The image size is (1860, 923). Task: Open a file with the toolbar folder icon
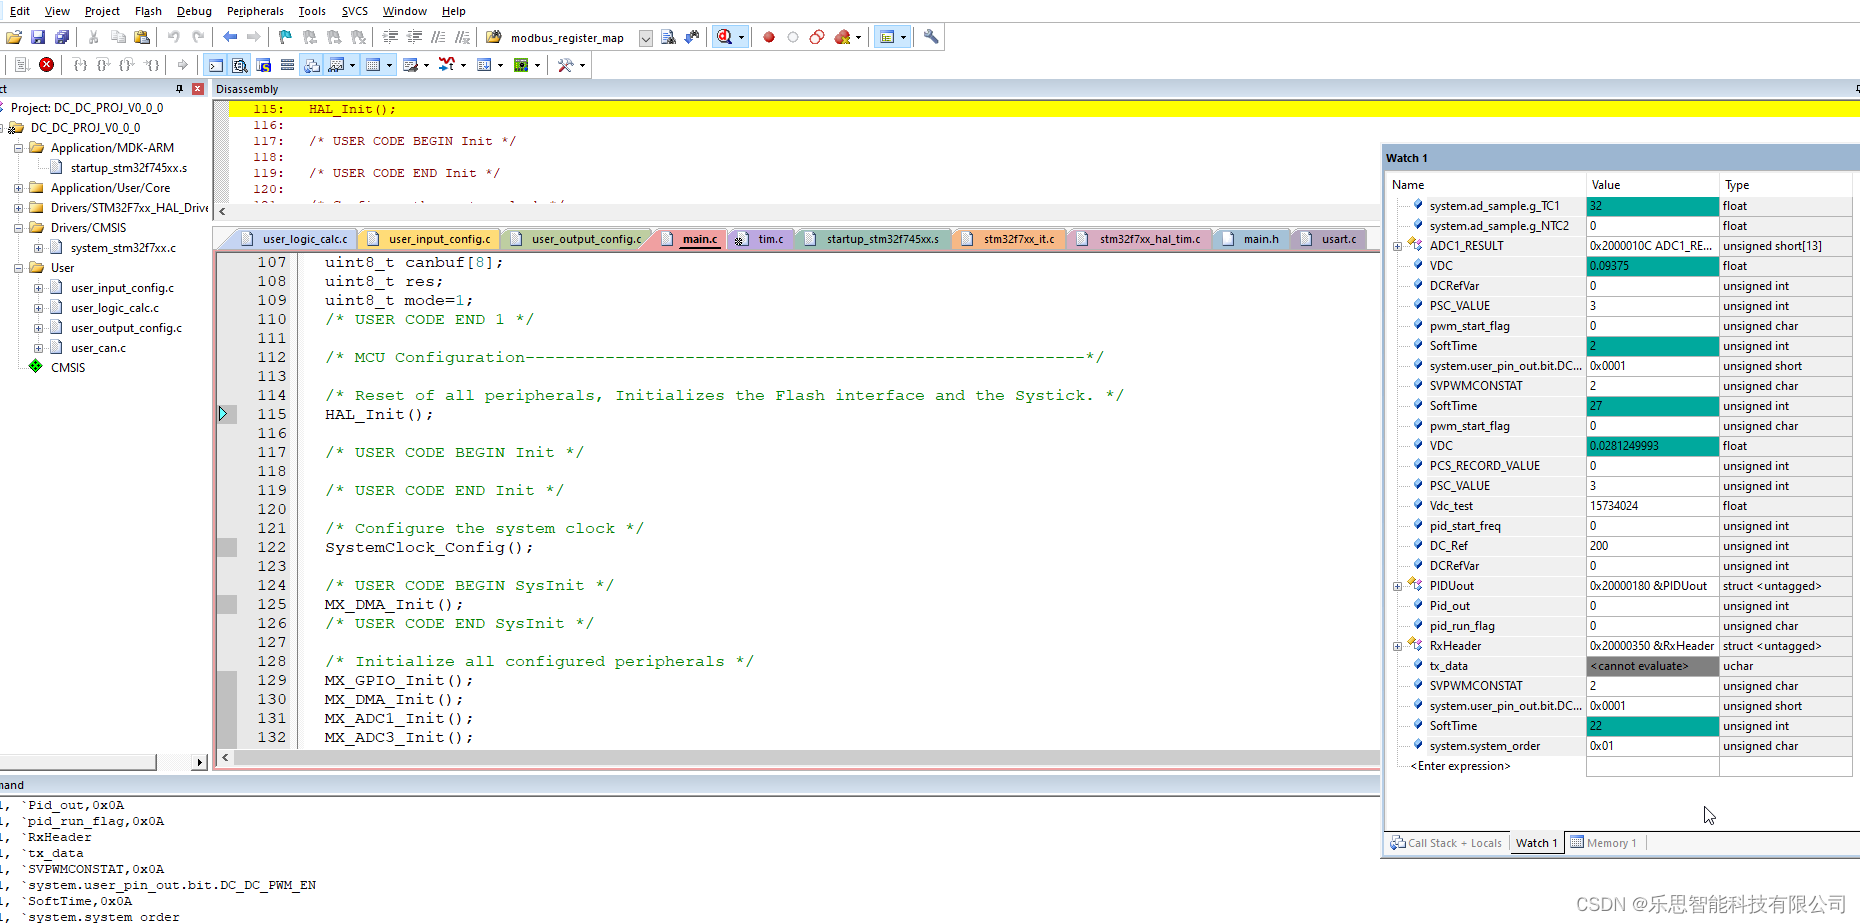point(14,37)
